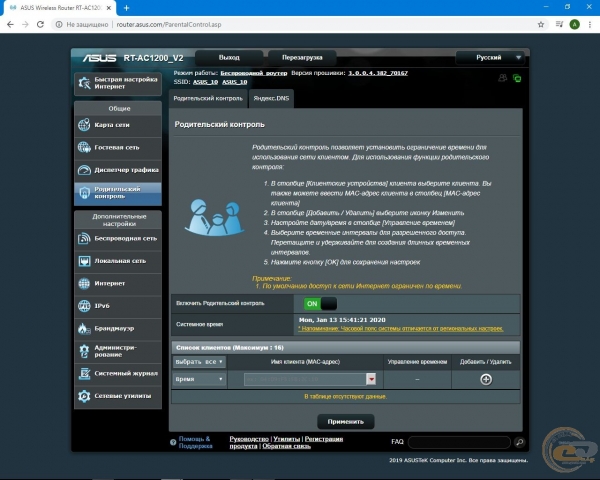Open Network Map (Карта сети) icon

pyautogui.click(x=84, y=125)
